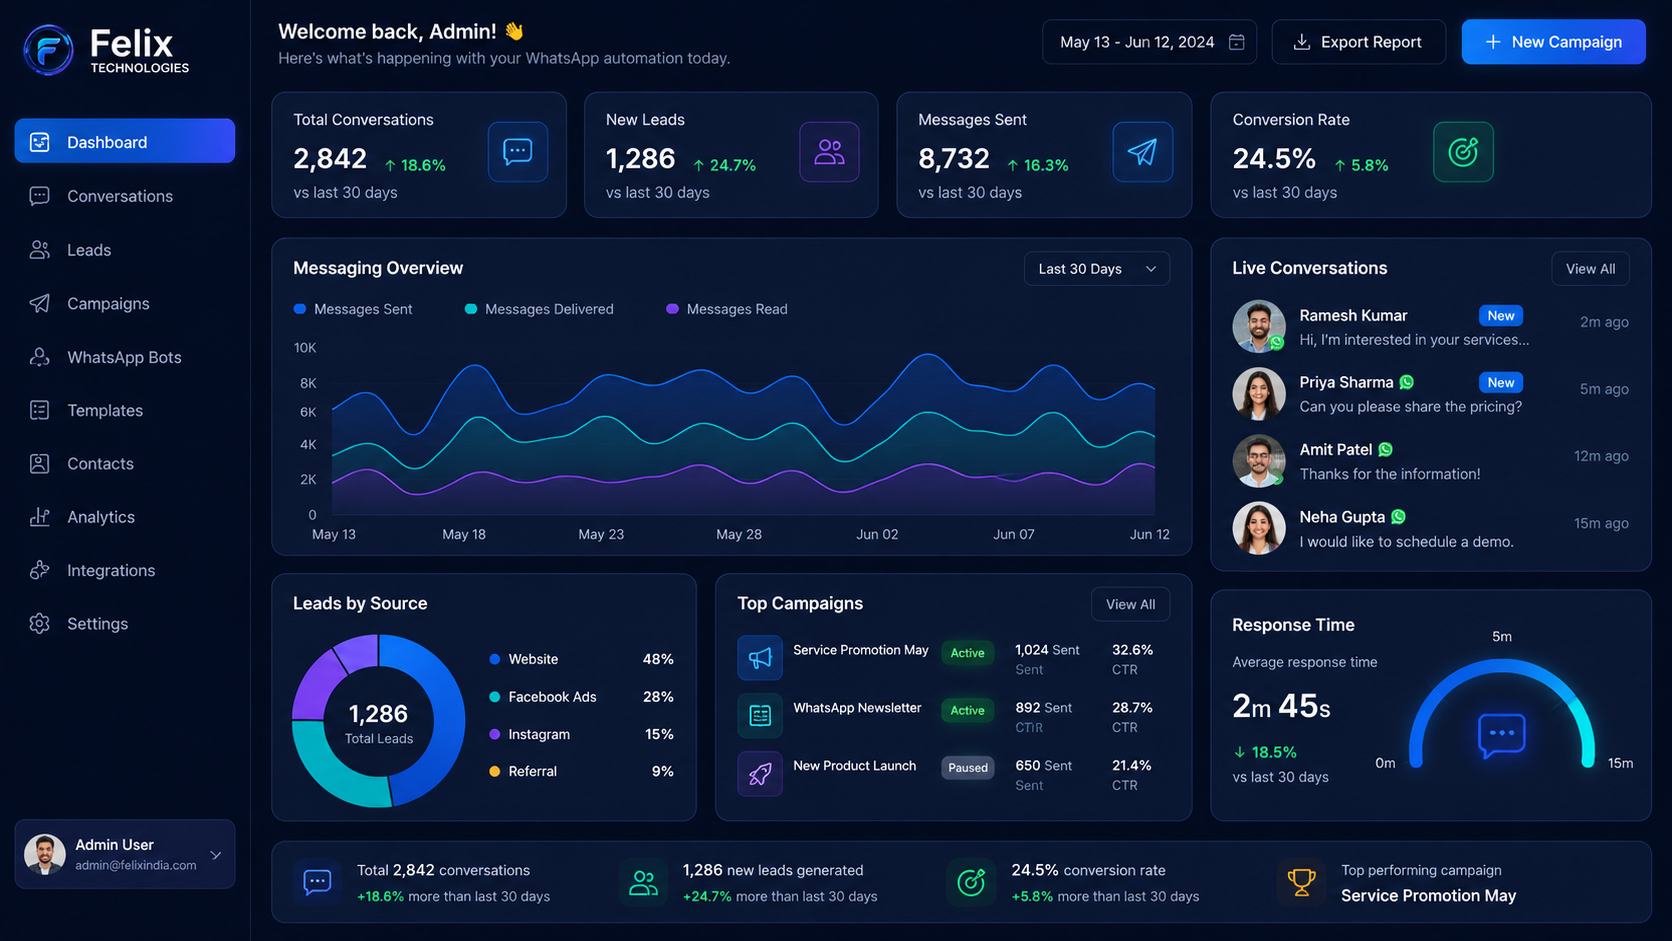Click the Leads by Source donut chart
The height and width of the screenshot is (941, 1672).
point(379,721)
